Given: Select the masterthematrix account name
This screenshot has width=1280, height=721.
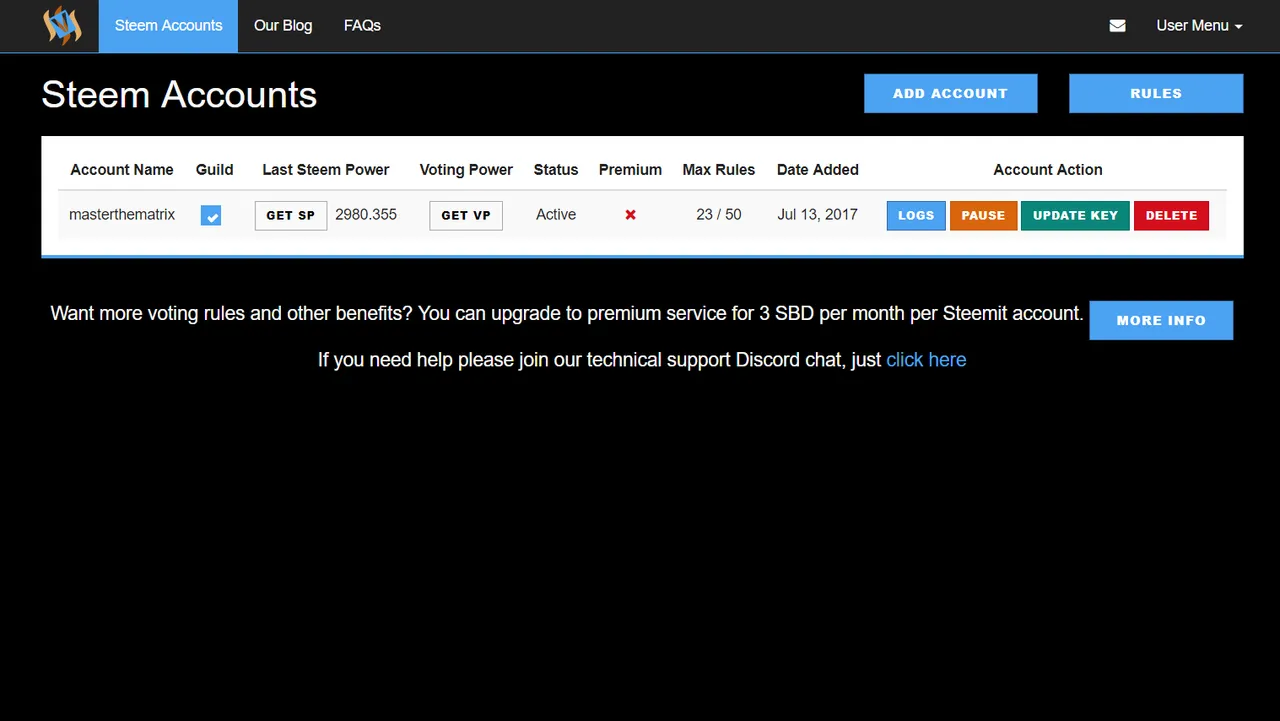Looking at the screenshot, I should tap(122, 215).
